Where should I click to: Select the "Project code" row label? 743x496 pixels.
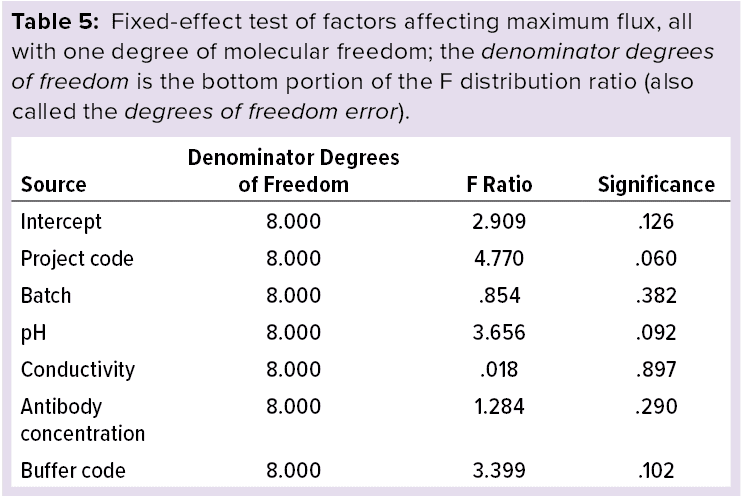pyautogui.click(x=77, y=258)
